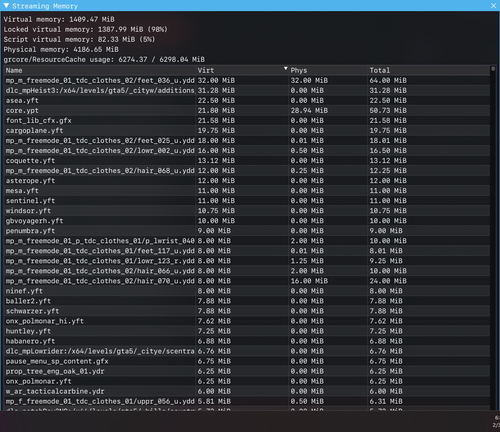Select the habanero.yft row
Viewport: 500px width, 432px height.
(247, 341)
